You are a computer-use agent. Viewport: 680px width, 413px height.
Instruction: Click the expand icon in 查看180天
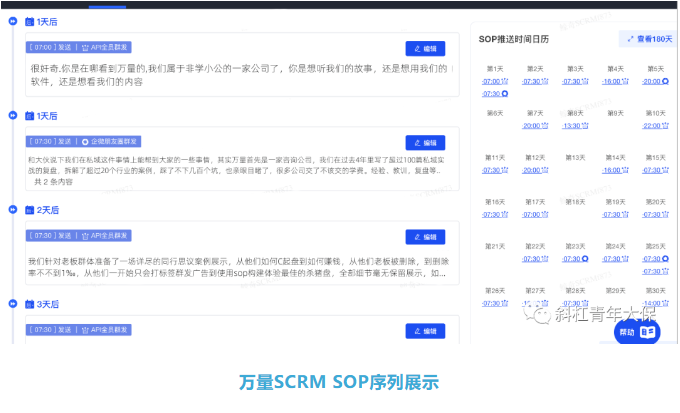coord(630,39)
